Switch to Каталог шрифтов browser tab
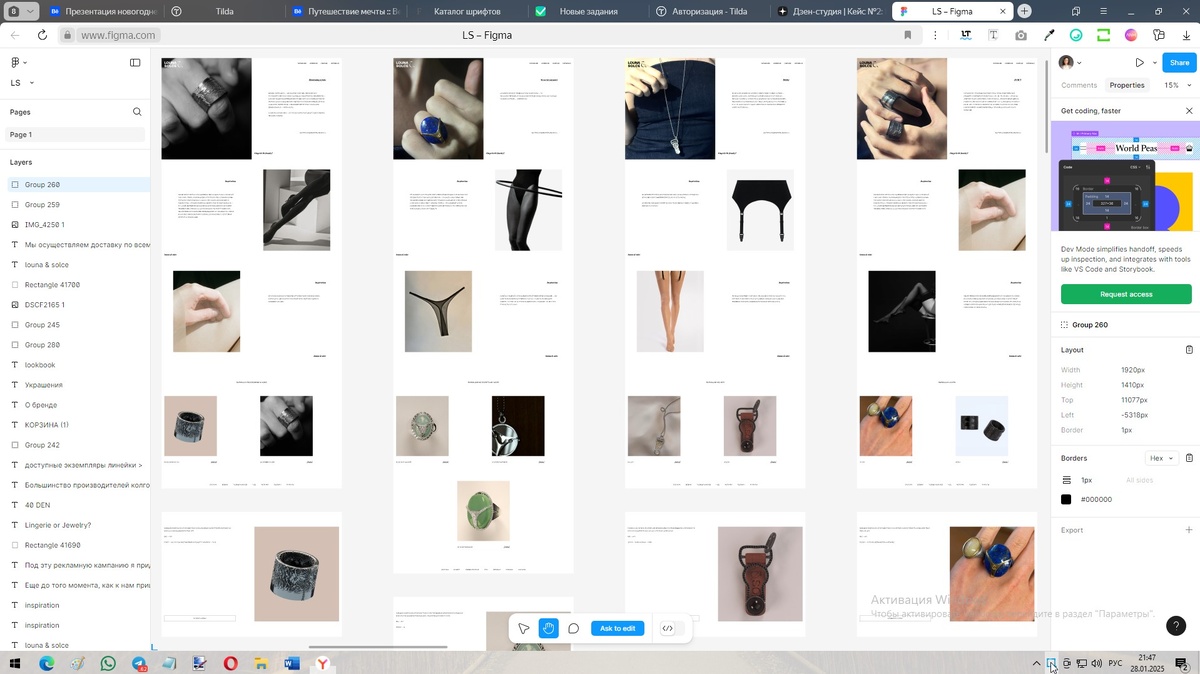This screenshot has width=1200, height=674. (x=467, y=11)
